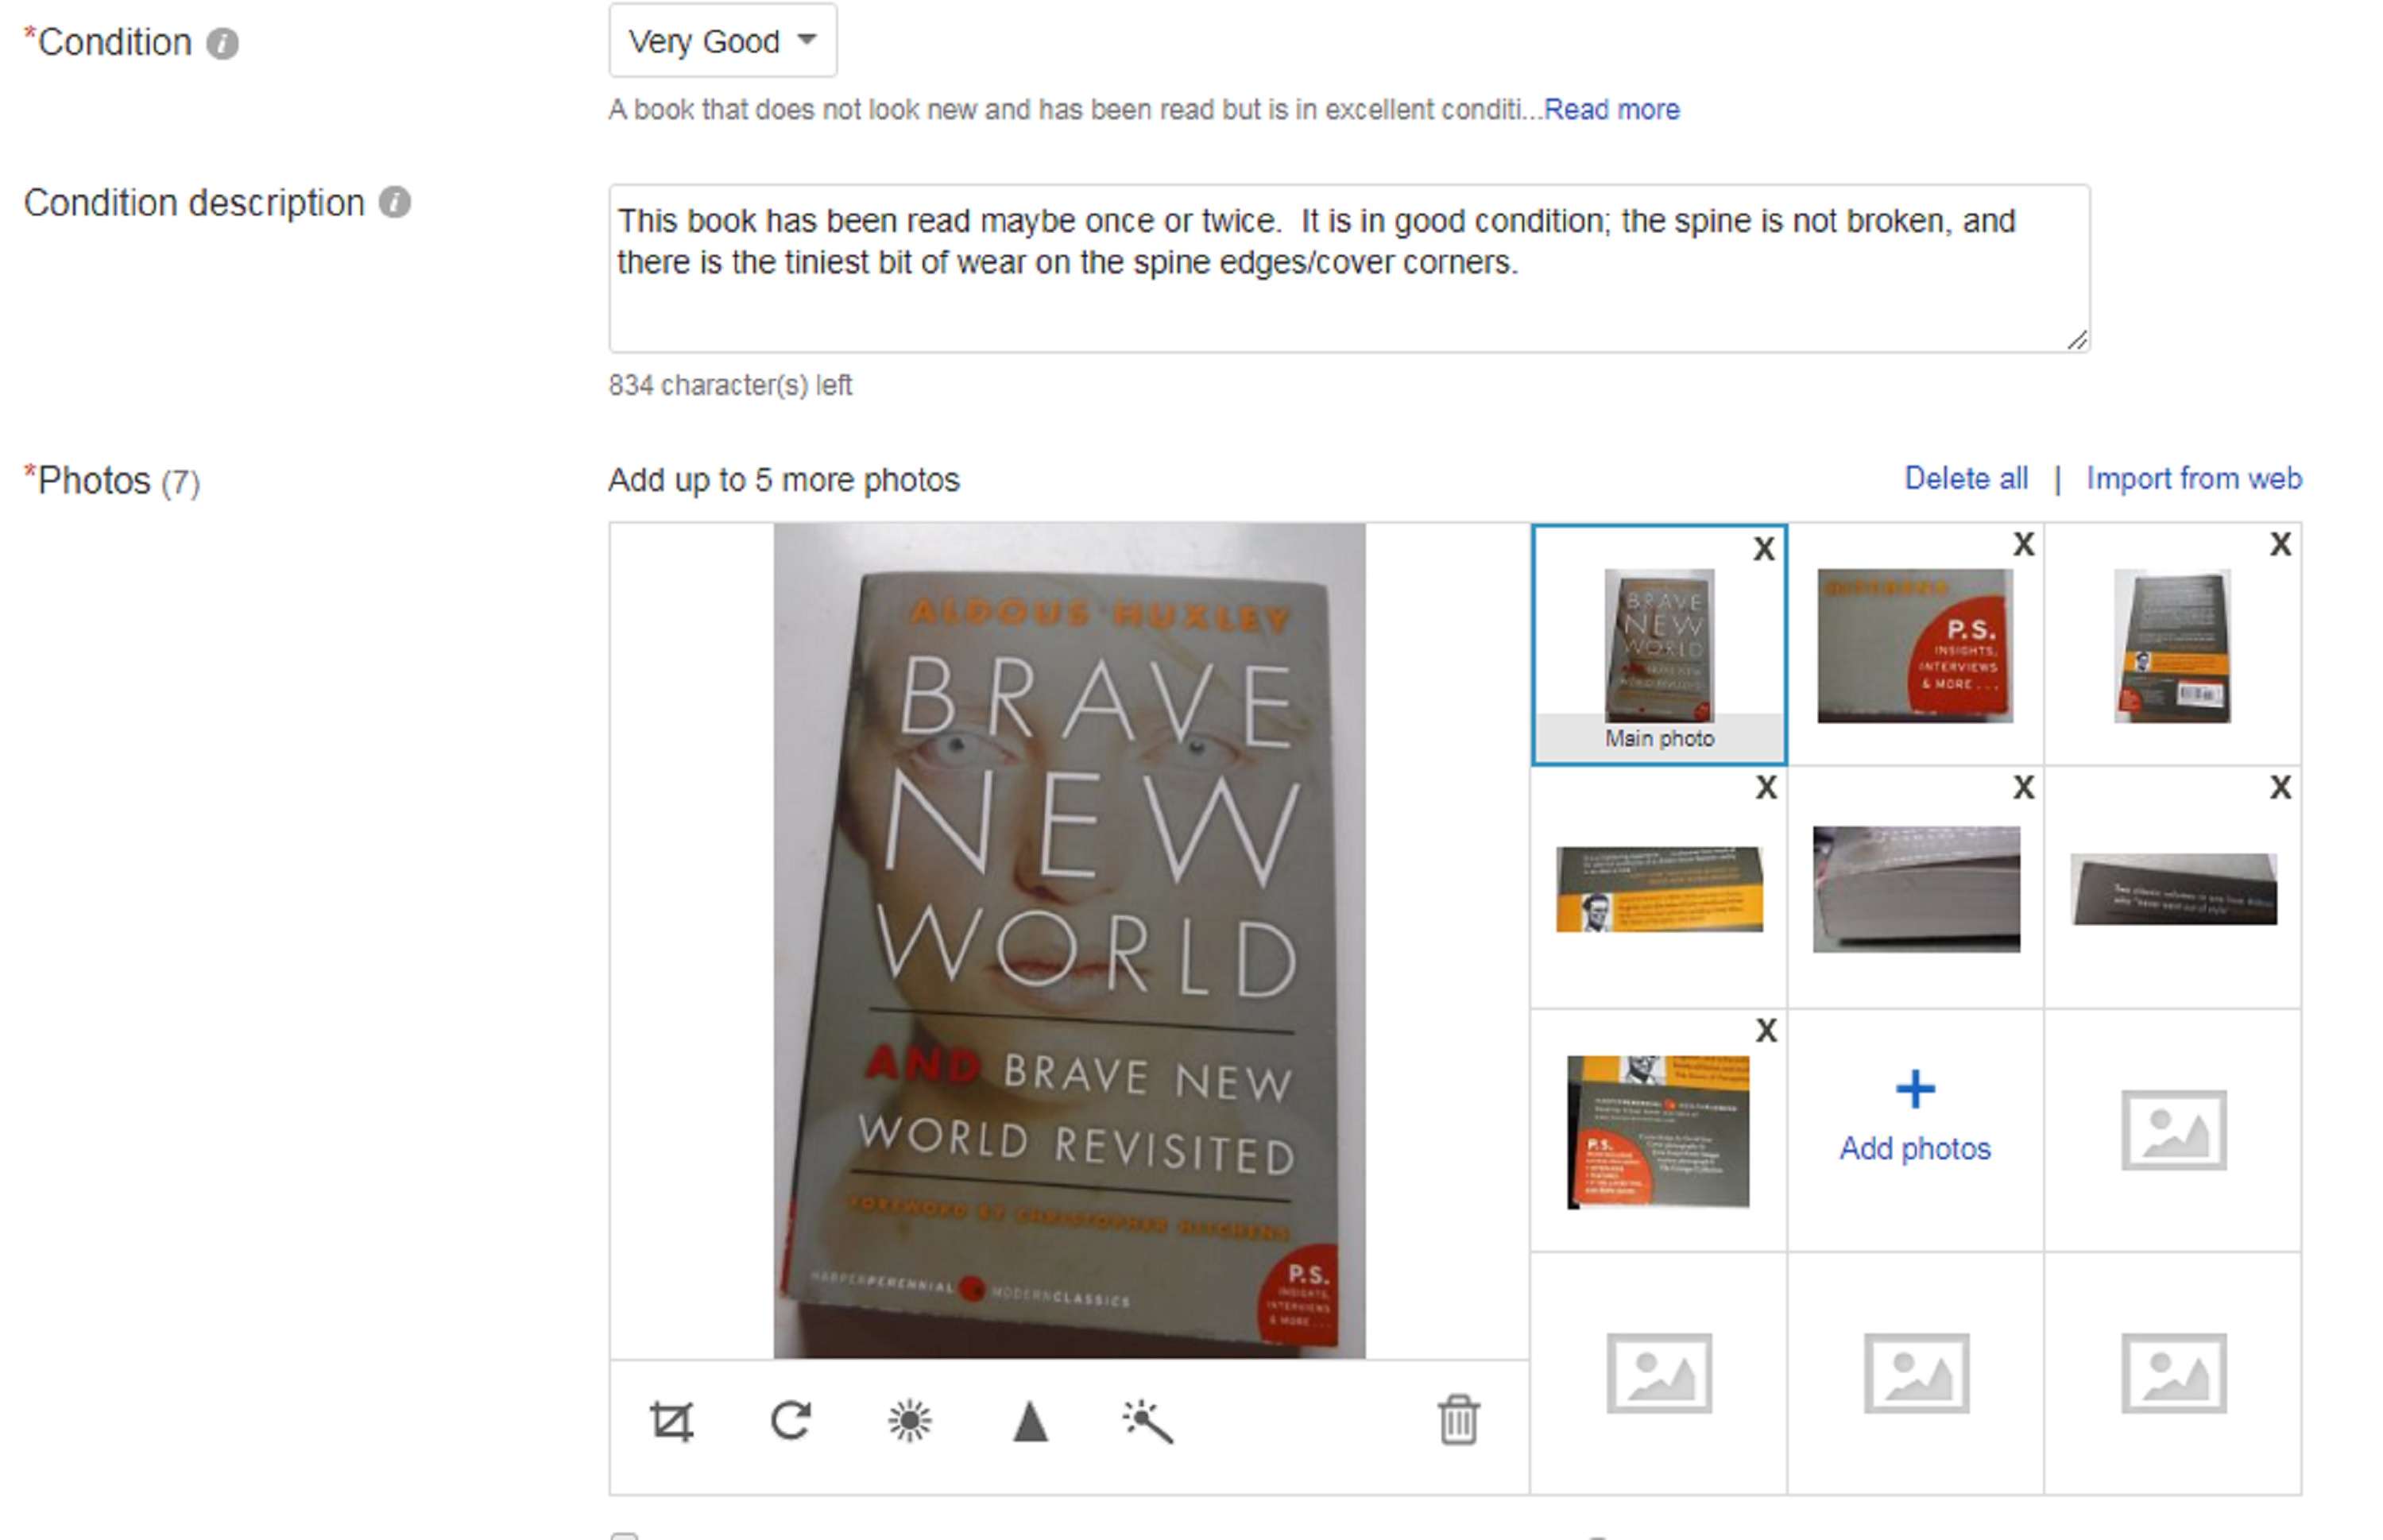Viewport: 2383px width, 1540px height.
Task: Select the page edges thumbnail
Action: (1915, 889)
